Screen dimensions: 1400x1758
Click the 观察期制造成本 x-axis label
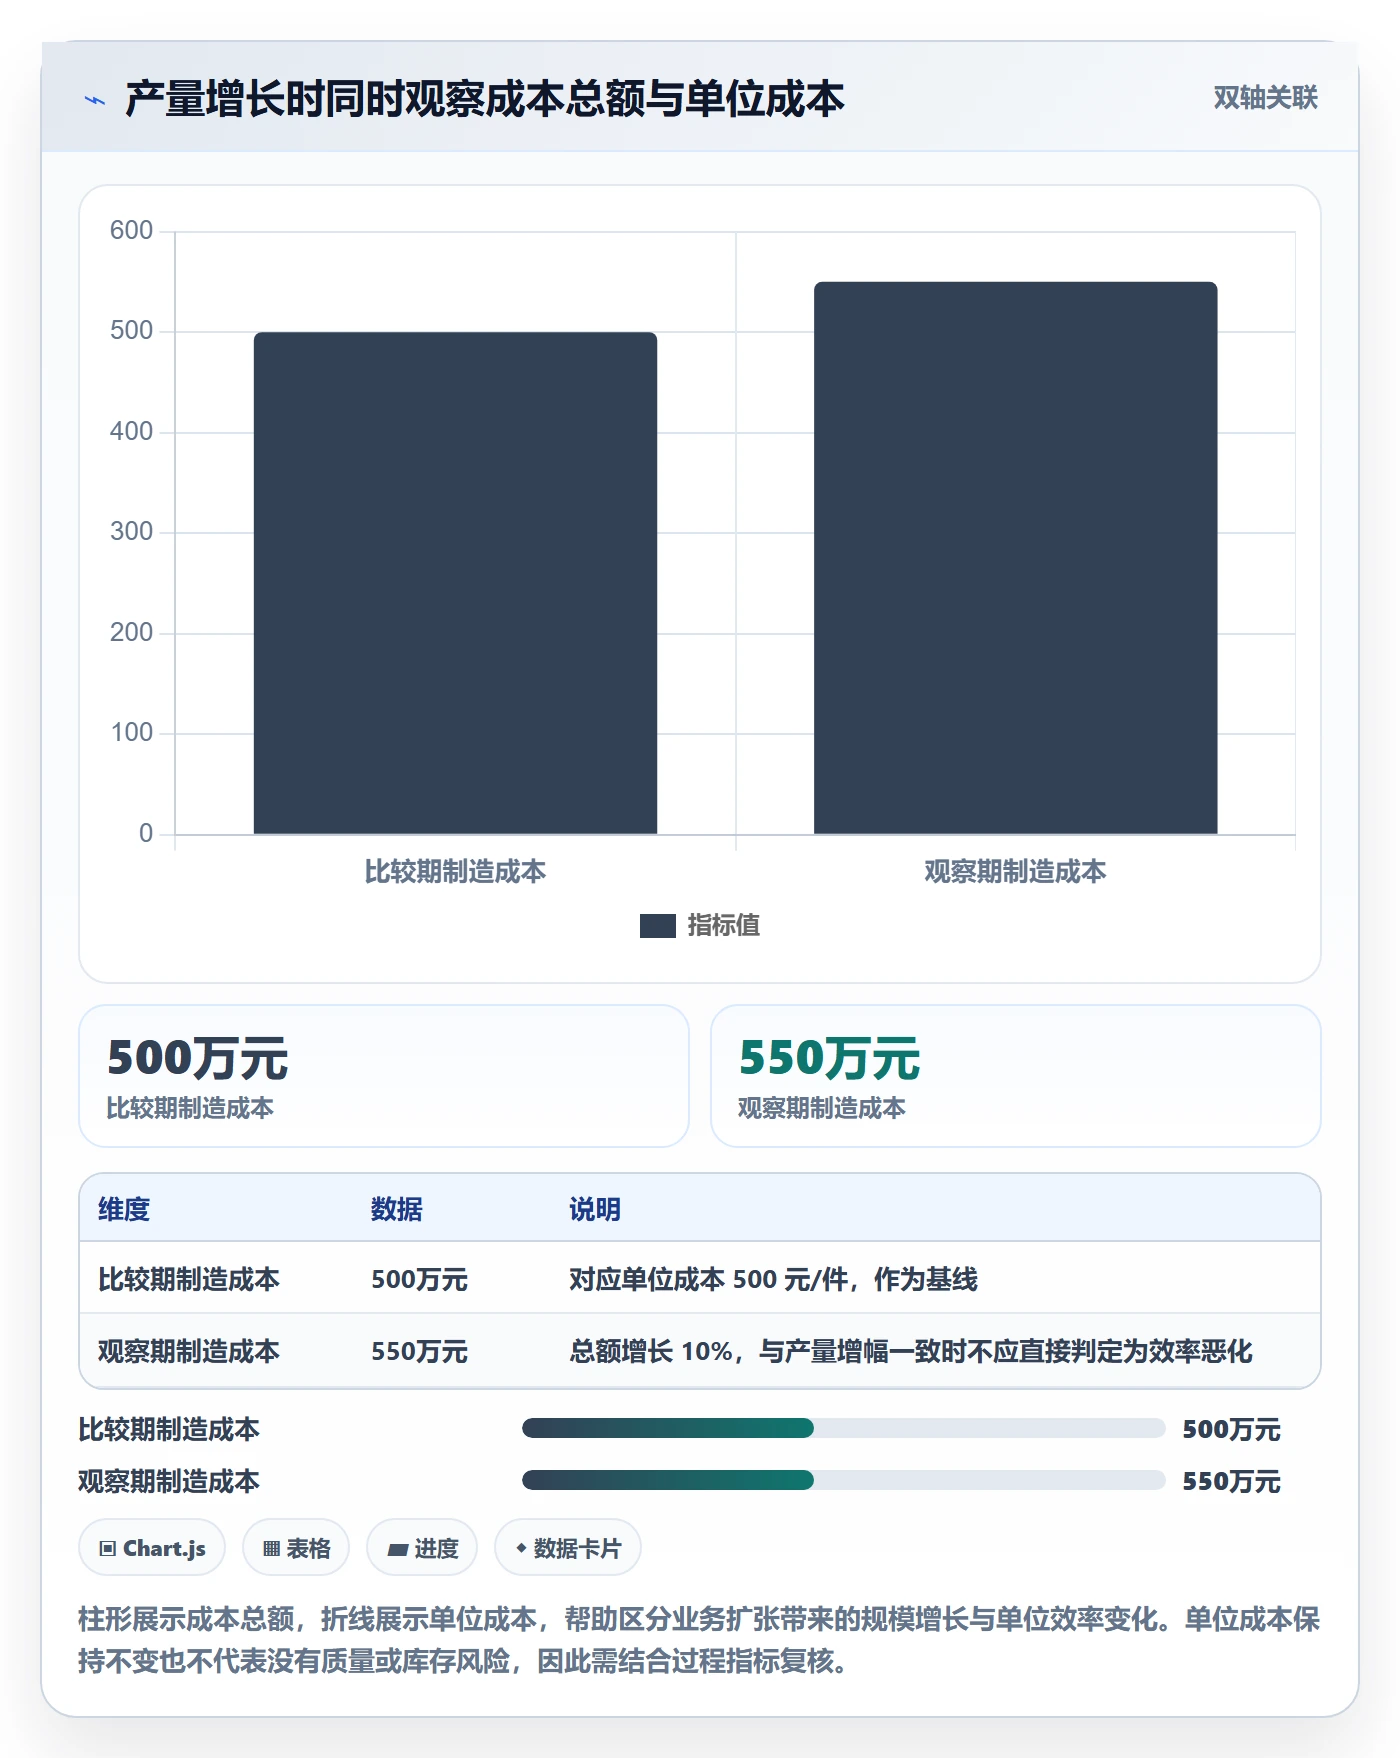pyautogui.click(x=1015, y=872)
